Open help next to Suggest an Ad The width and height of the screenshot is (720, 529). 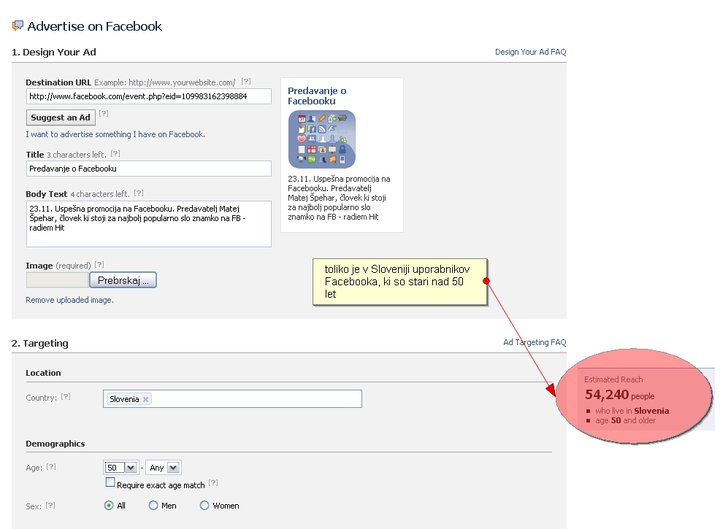104,113
